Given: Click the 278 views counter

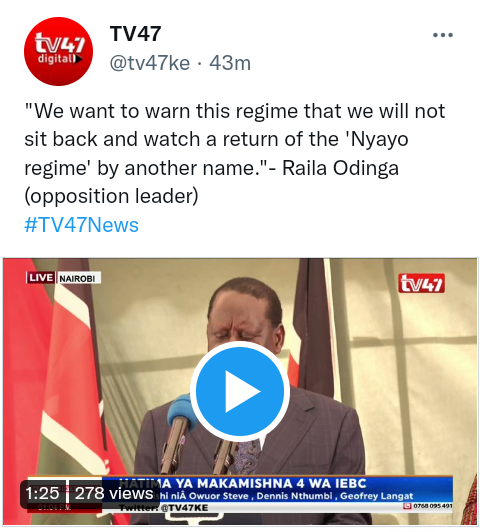Looking at the screenshot, I should pos(114,493).
